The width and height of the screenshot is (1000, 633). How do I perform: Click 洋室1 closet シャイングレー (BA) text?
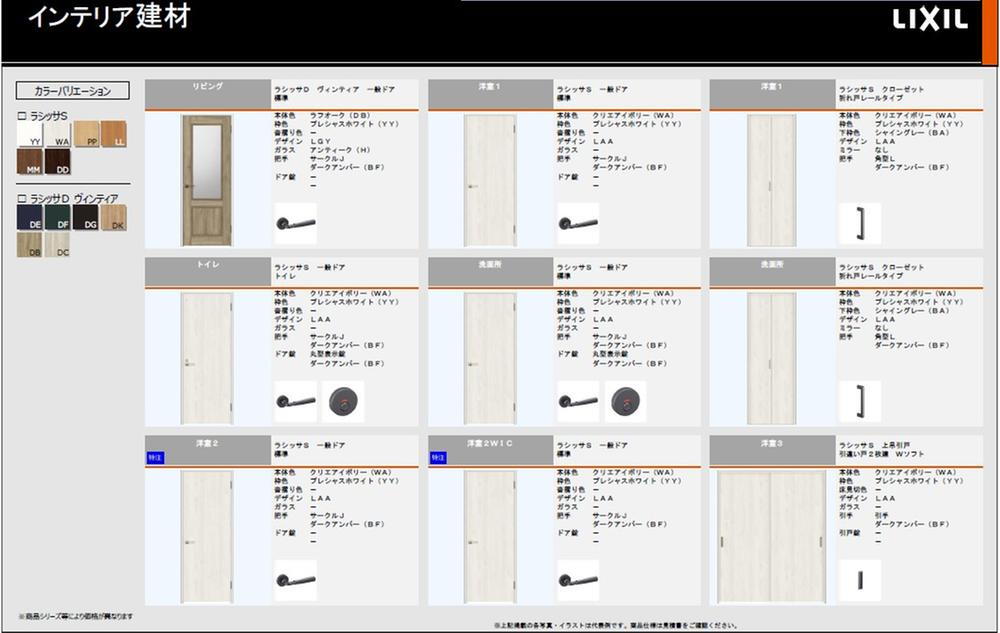click(912, 133)
